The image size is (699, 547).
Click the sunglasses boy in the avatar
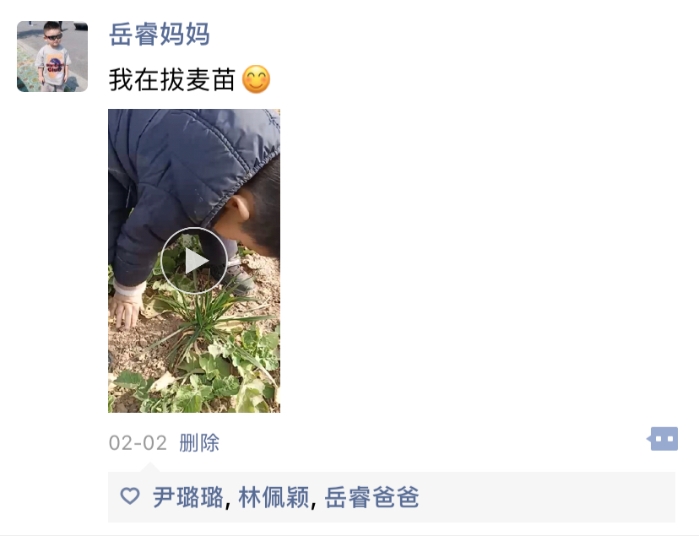[53, 56]
